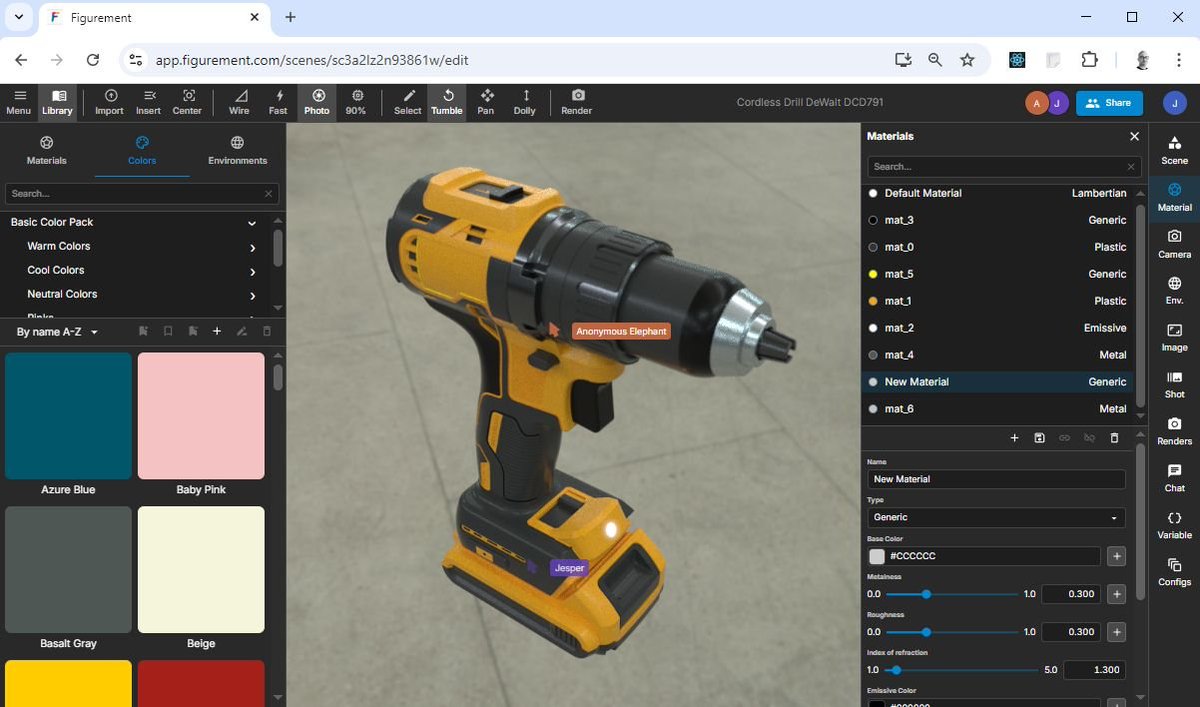Screen dimensions: 1200x707
Task: Click the blue Share button
Action: click(1109, 102)
